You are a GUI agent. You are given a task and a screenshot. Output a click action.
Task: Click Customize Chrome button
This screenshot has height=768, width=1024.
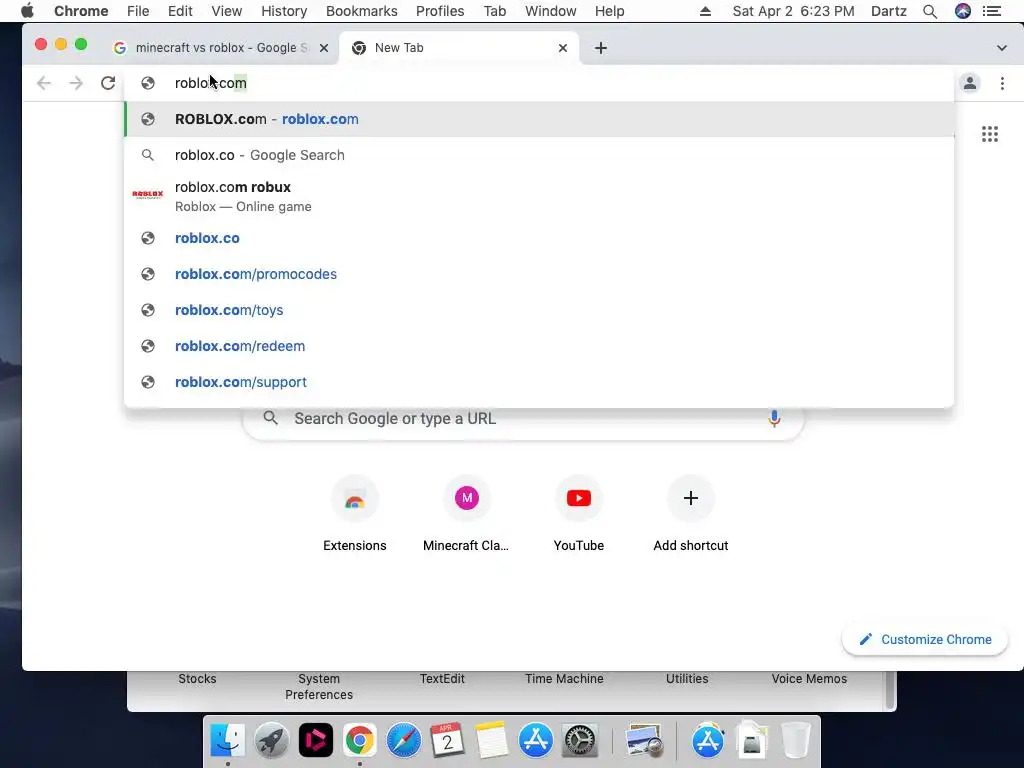pos(925,639)
